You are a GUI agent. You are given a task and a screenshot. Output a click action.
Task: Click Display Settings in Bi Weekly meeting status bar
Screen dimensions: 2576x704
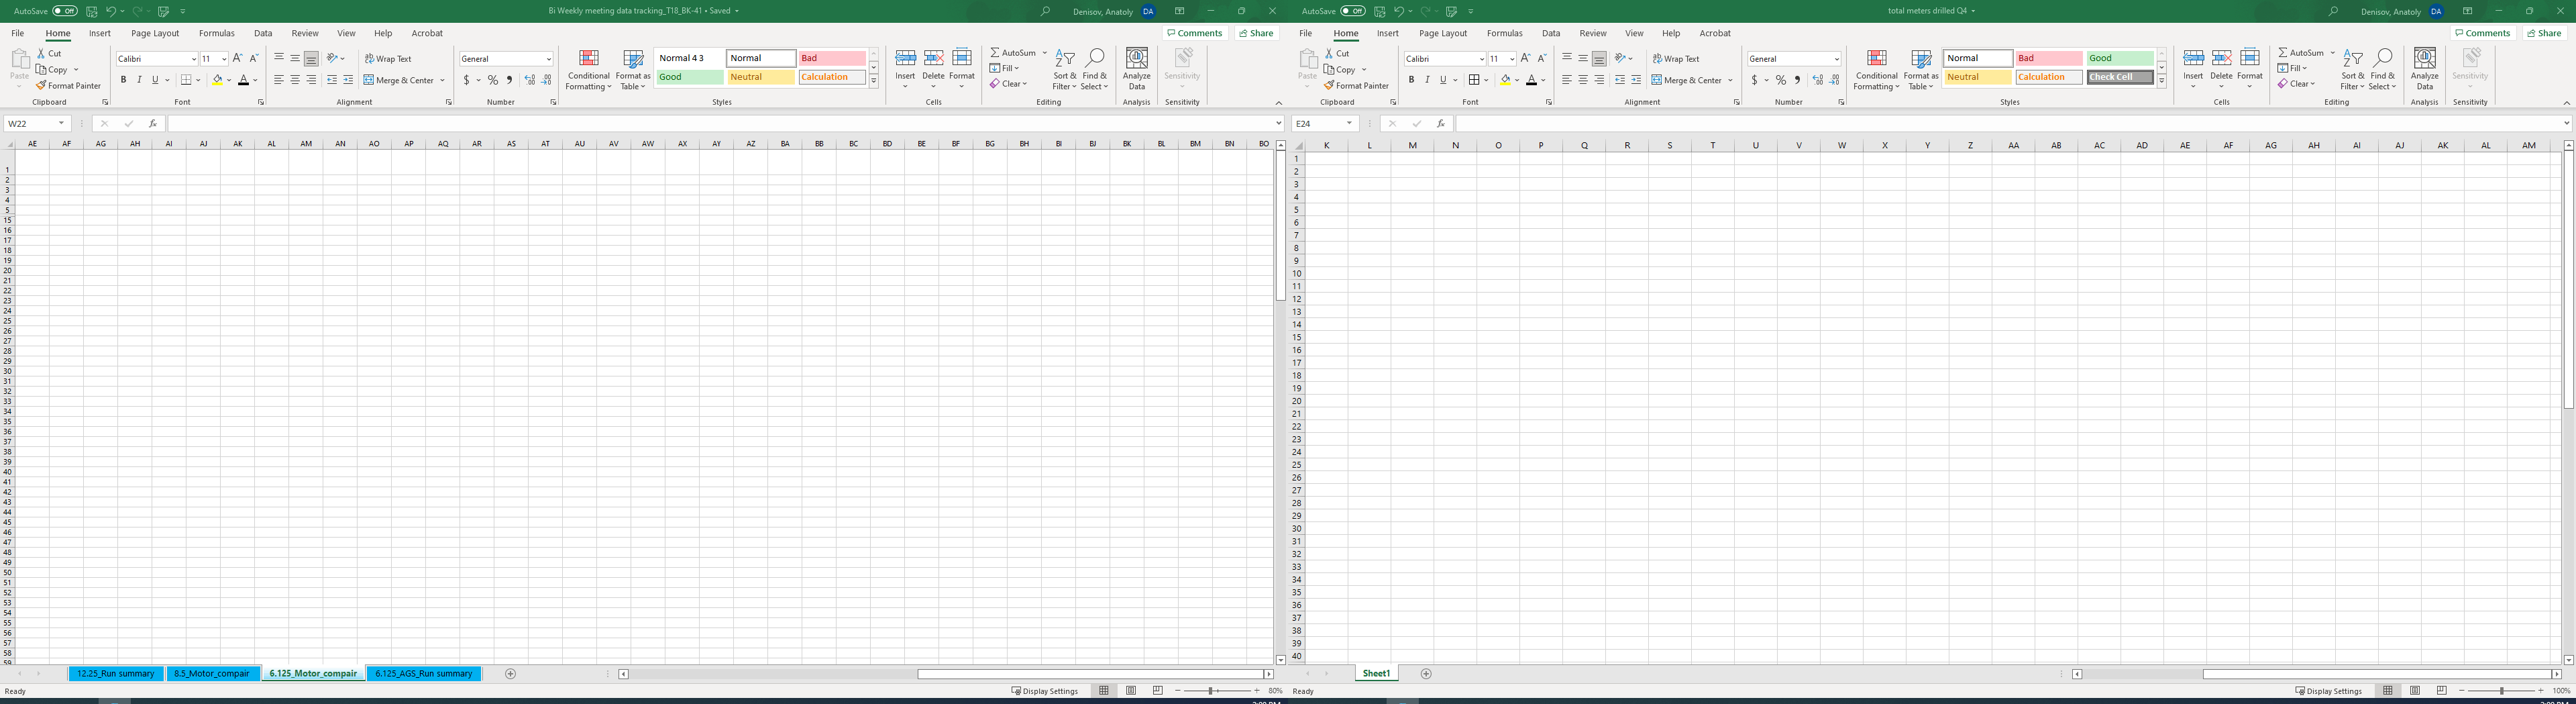(x=1045, y=691)
